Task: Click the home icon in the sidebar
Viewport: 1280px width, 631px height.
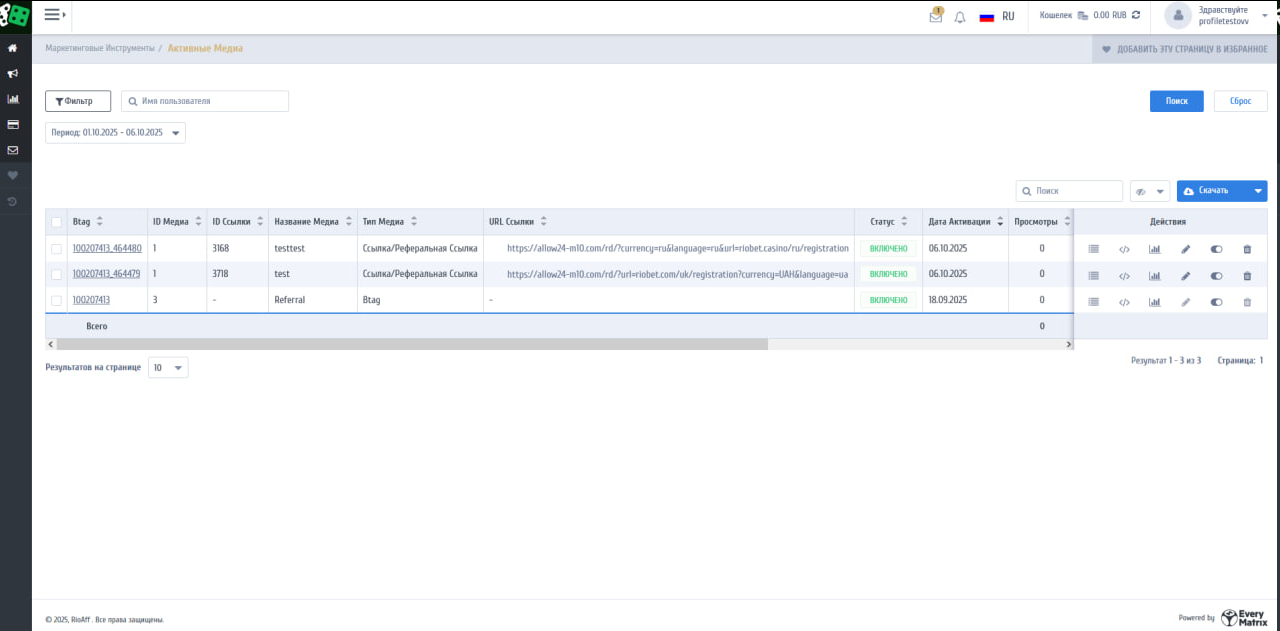Action: (x=13, y=48)
